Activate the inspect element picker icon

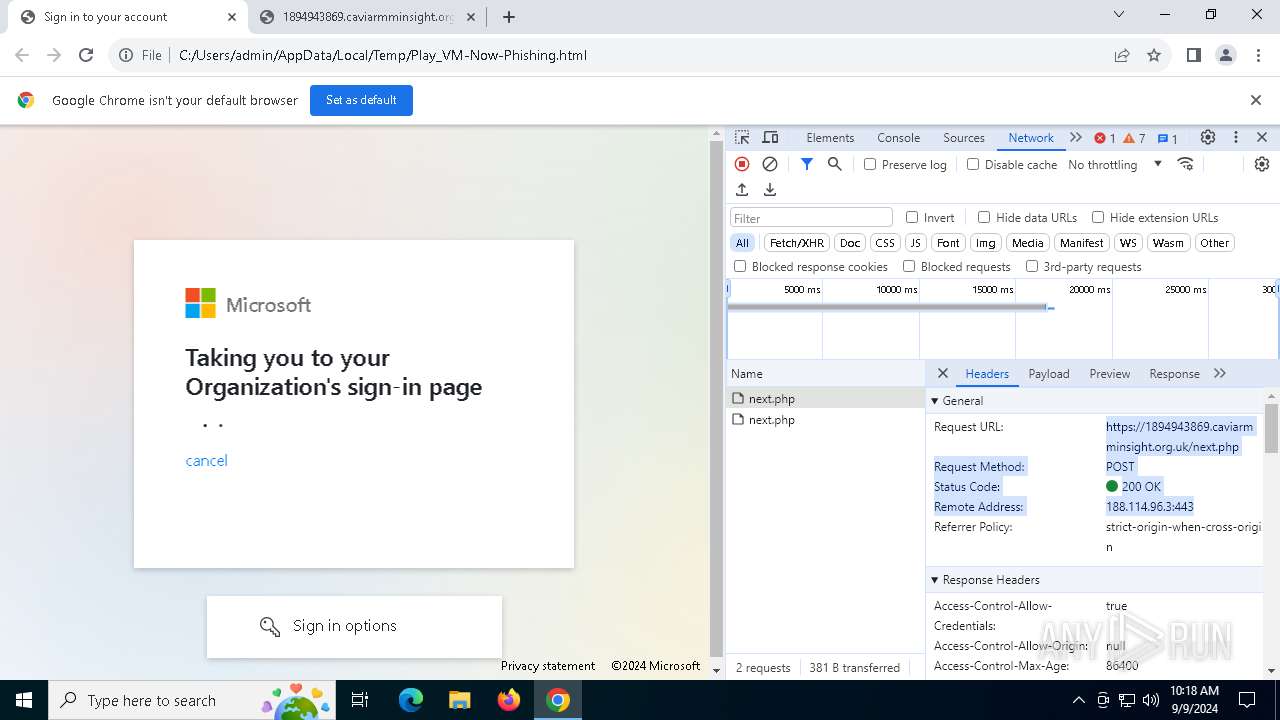[742, 138]
